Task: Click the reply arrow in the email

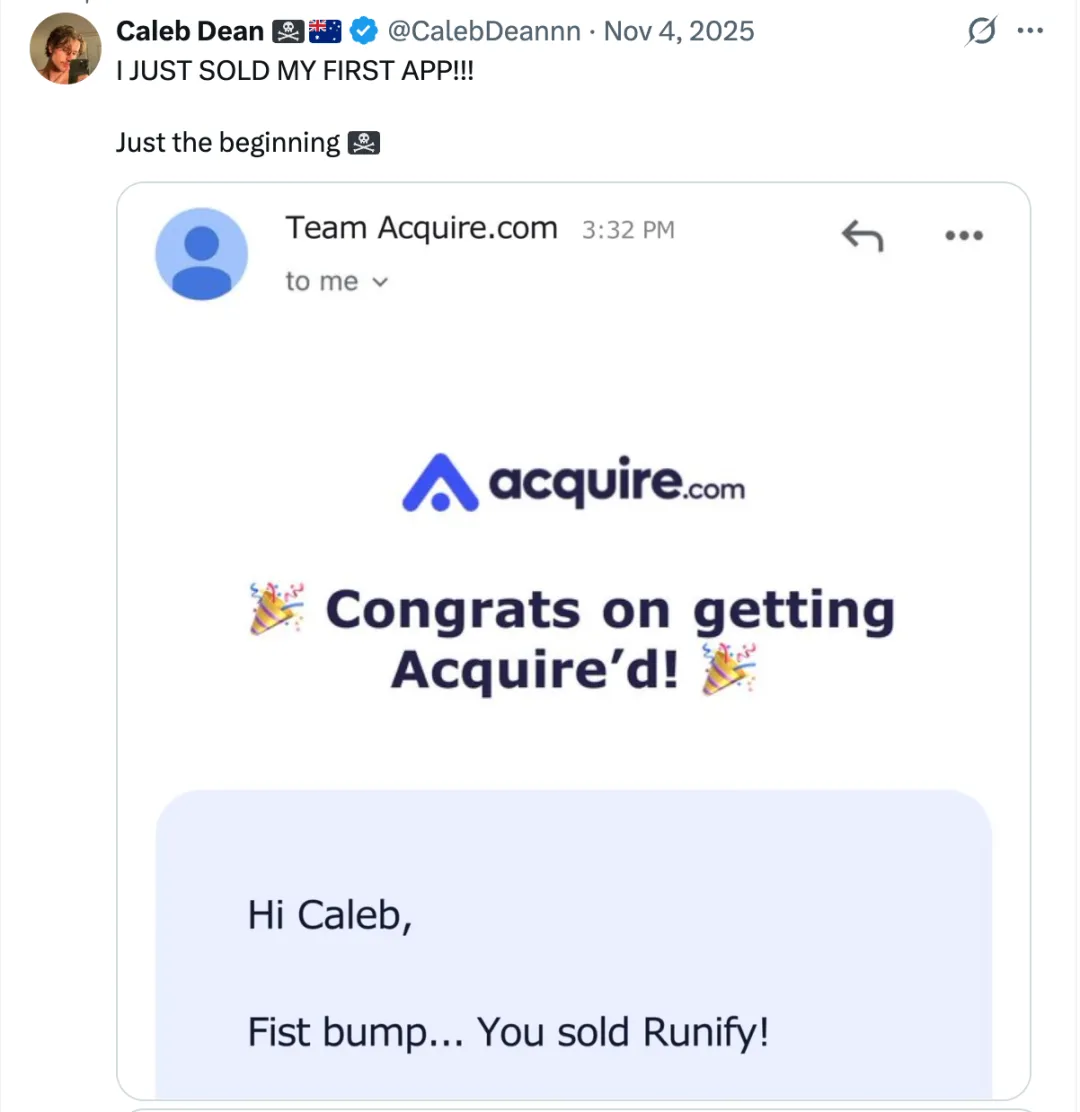Action: click(x=862, y=236)
